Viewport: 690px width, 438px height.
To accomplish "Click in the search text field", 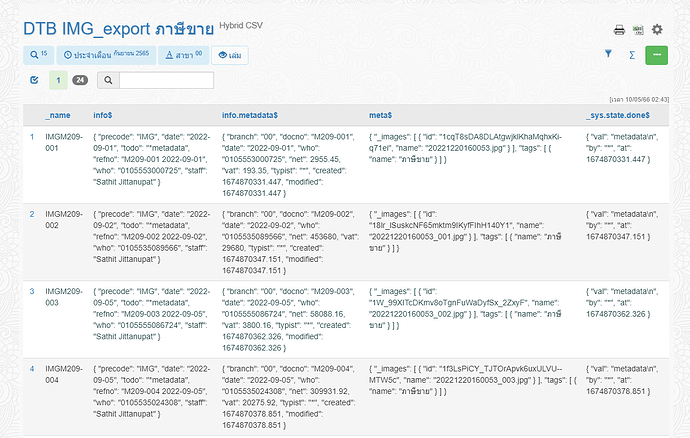I will [x=166, y=80].
